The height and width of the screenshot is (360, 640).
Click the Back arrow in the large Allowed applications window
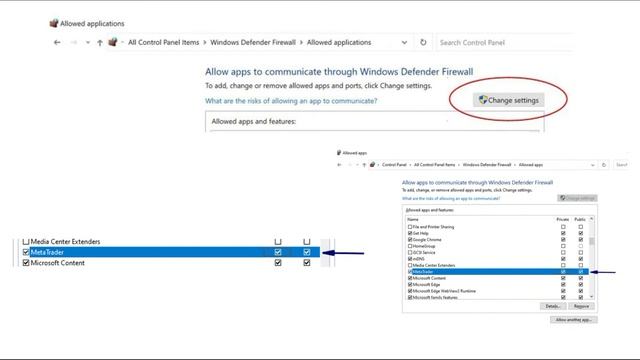[x=57, y=42]
